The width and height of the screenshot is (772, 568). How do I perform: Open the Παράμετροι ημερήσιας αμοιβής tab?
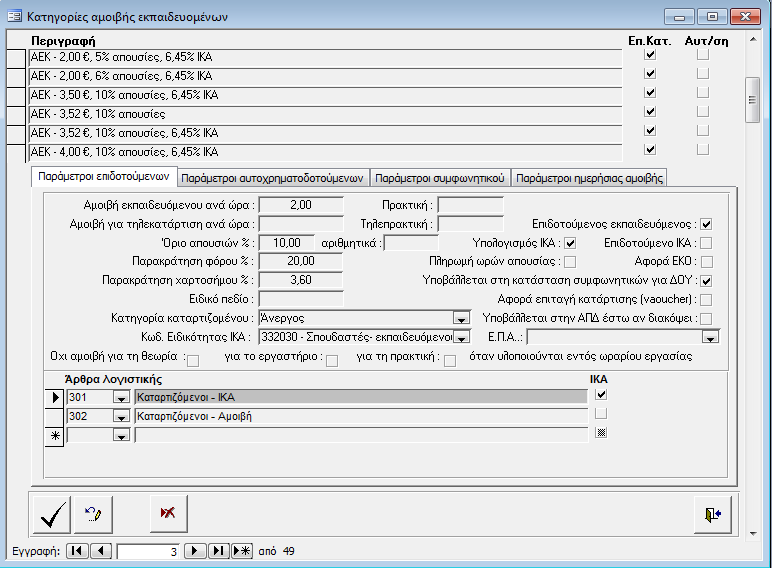click(x=589, y=178)
